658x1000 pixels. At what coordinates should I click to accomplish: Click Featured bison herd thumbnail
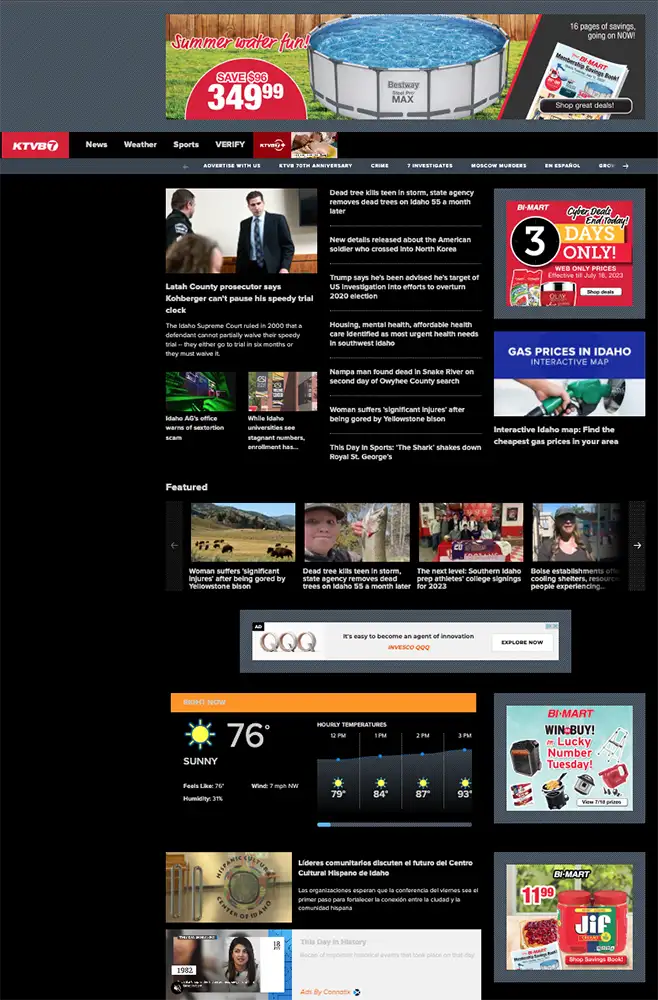click(x=243, y=533)
